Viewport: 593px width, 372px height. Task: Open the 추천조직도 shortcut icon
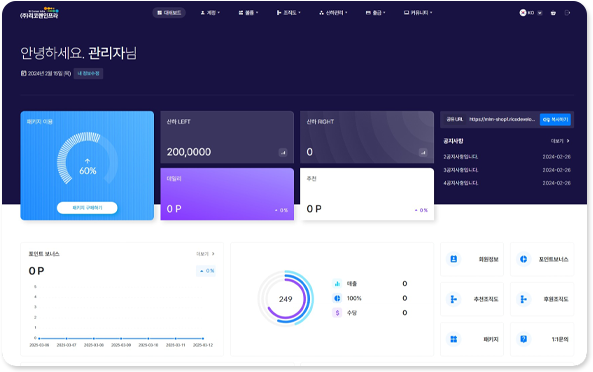[x=453, y=299]
